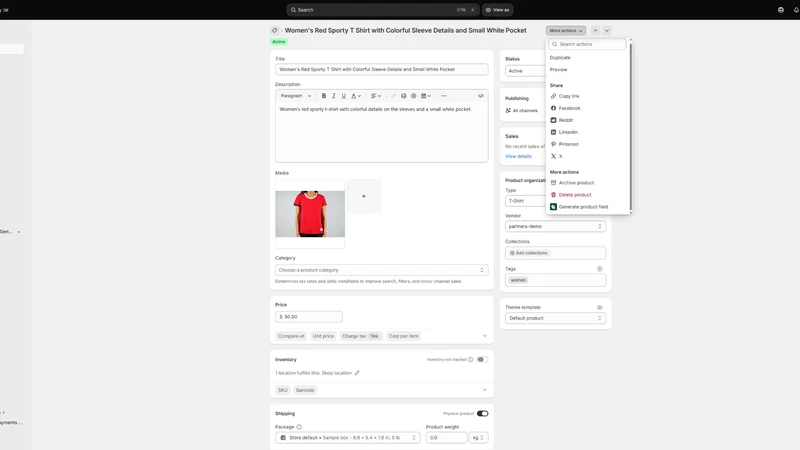Screen dimensions: 800x450
Task: Toggle inventory tracking switch
Action: tap(482, 360)
